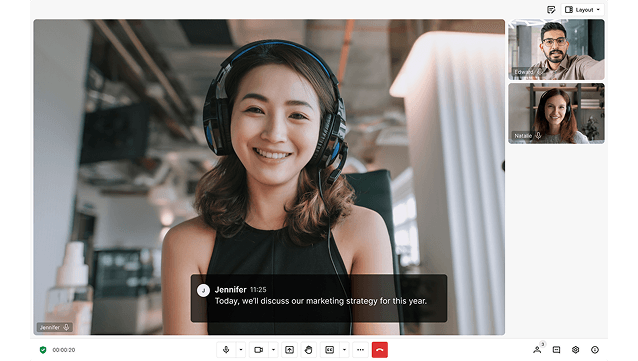The height and width of the screenshot is (361, 638).
Task: Click the green security shield icon
Action: (x=43, y=350)
